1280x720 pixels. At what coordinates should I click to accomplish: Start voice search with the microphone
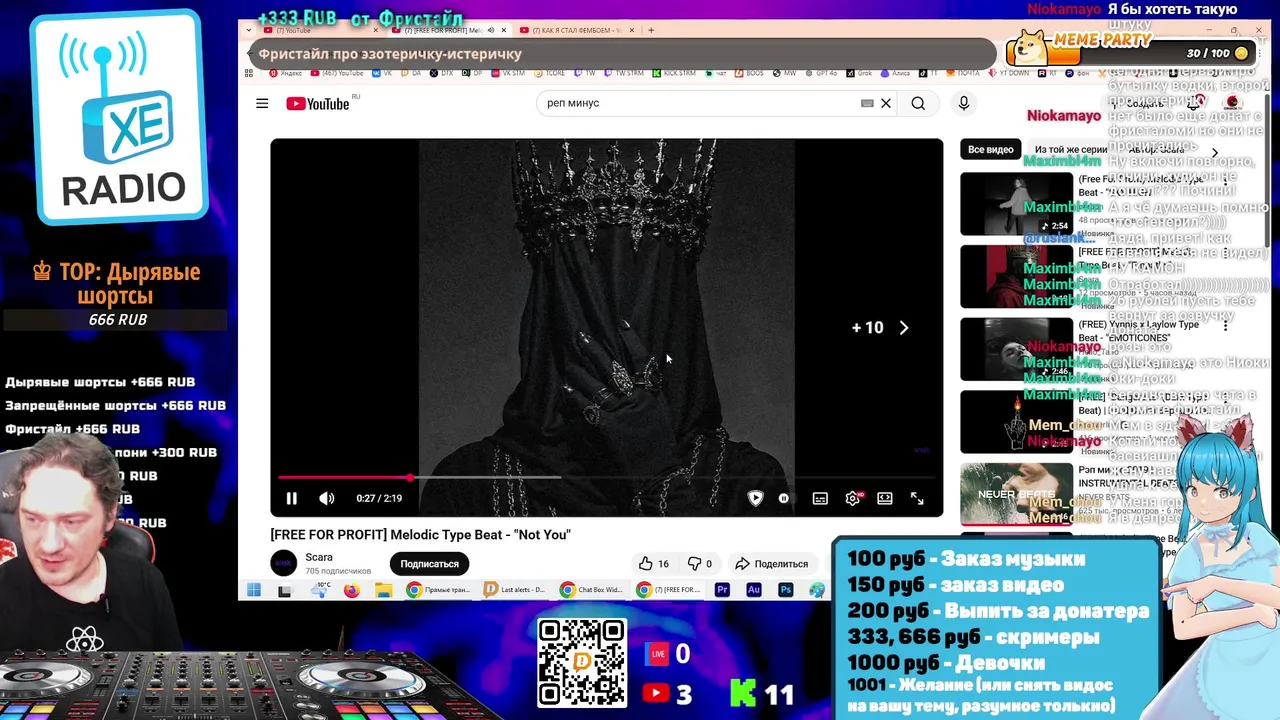point(964,103)
